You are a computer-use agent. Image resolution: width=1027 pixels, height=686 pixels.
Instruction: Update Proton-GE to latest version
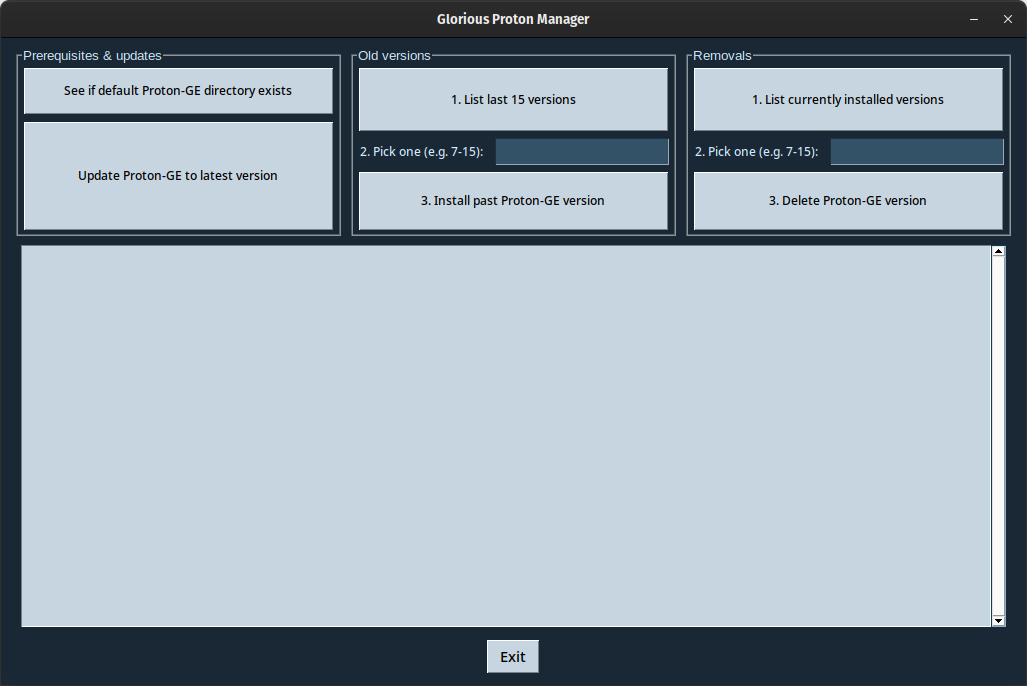click(178, 176)
